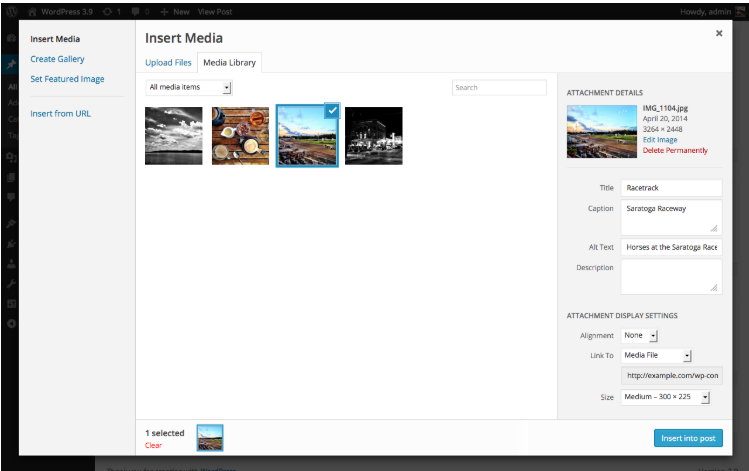Image resolution: width=749 pixels, height=471 pixels.
Task: Click the Delete Permanently link
Action: (x=674, y=151)
